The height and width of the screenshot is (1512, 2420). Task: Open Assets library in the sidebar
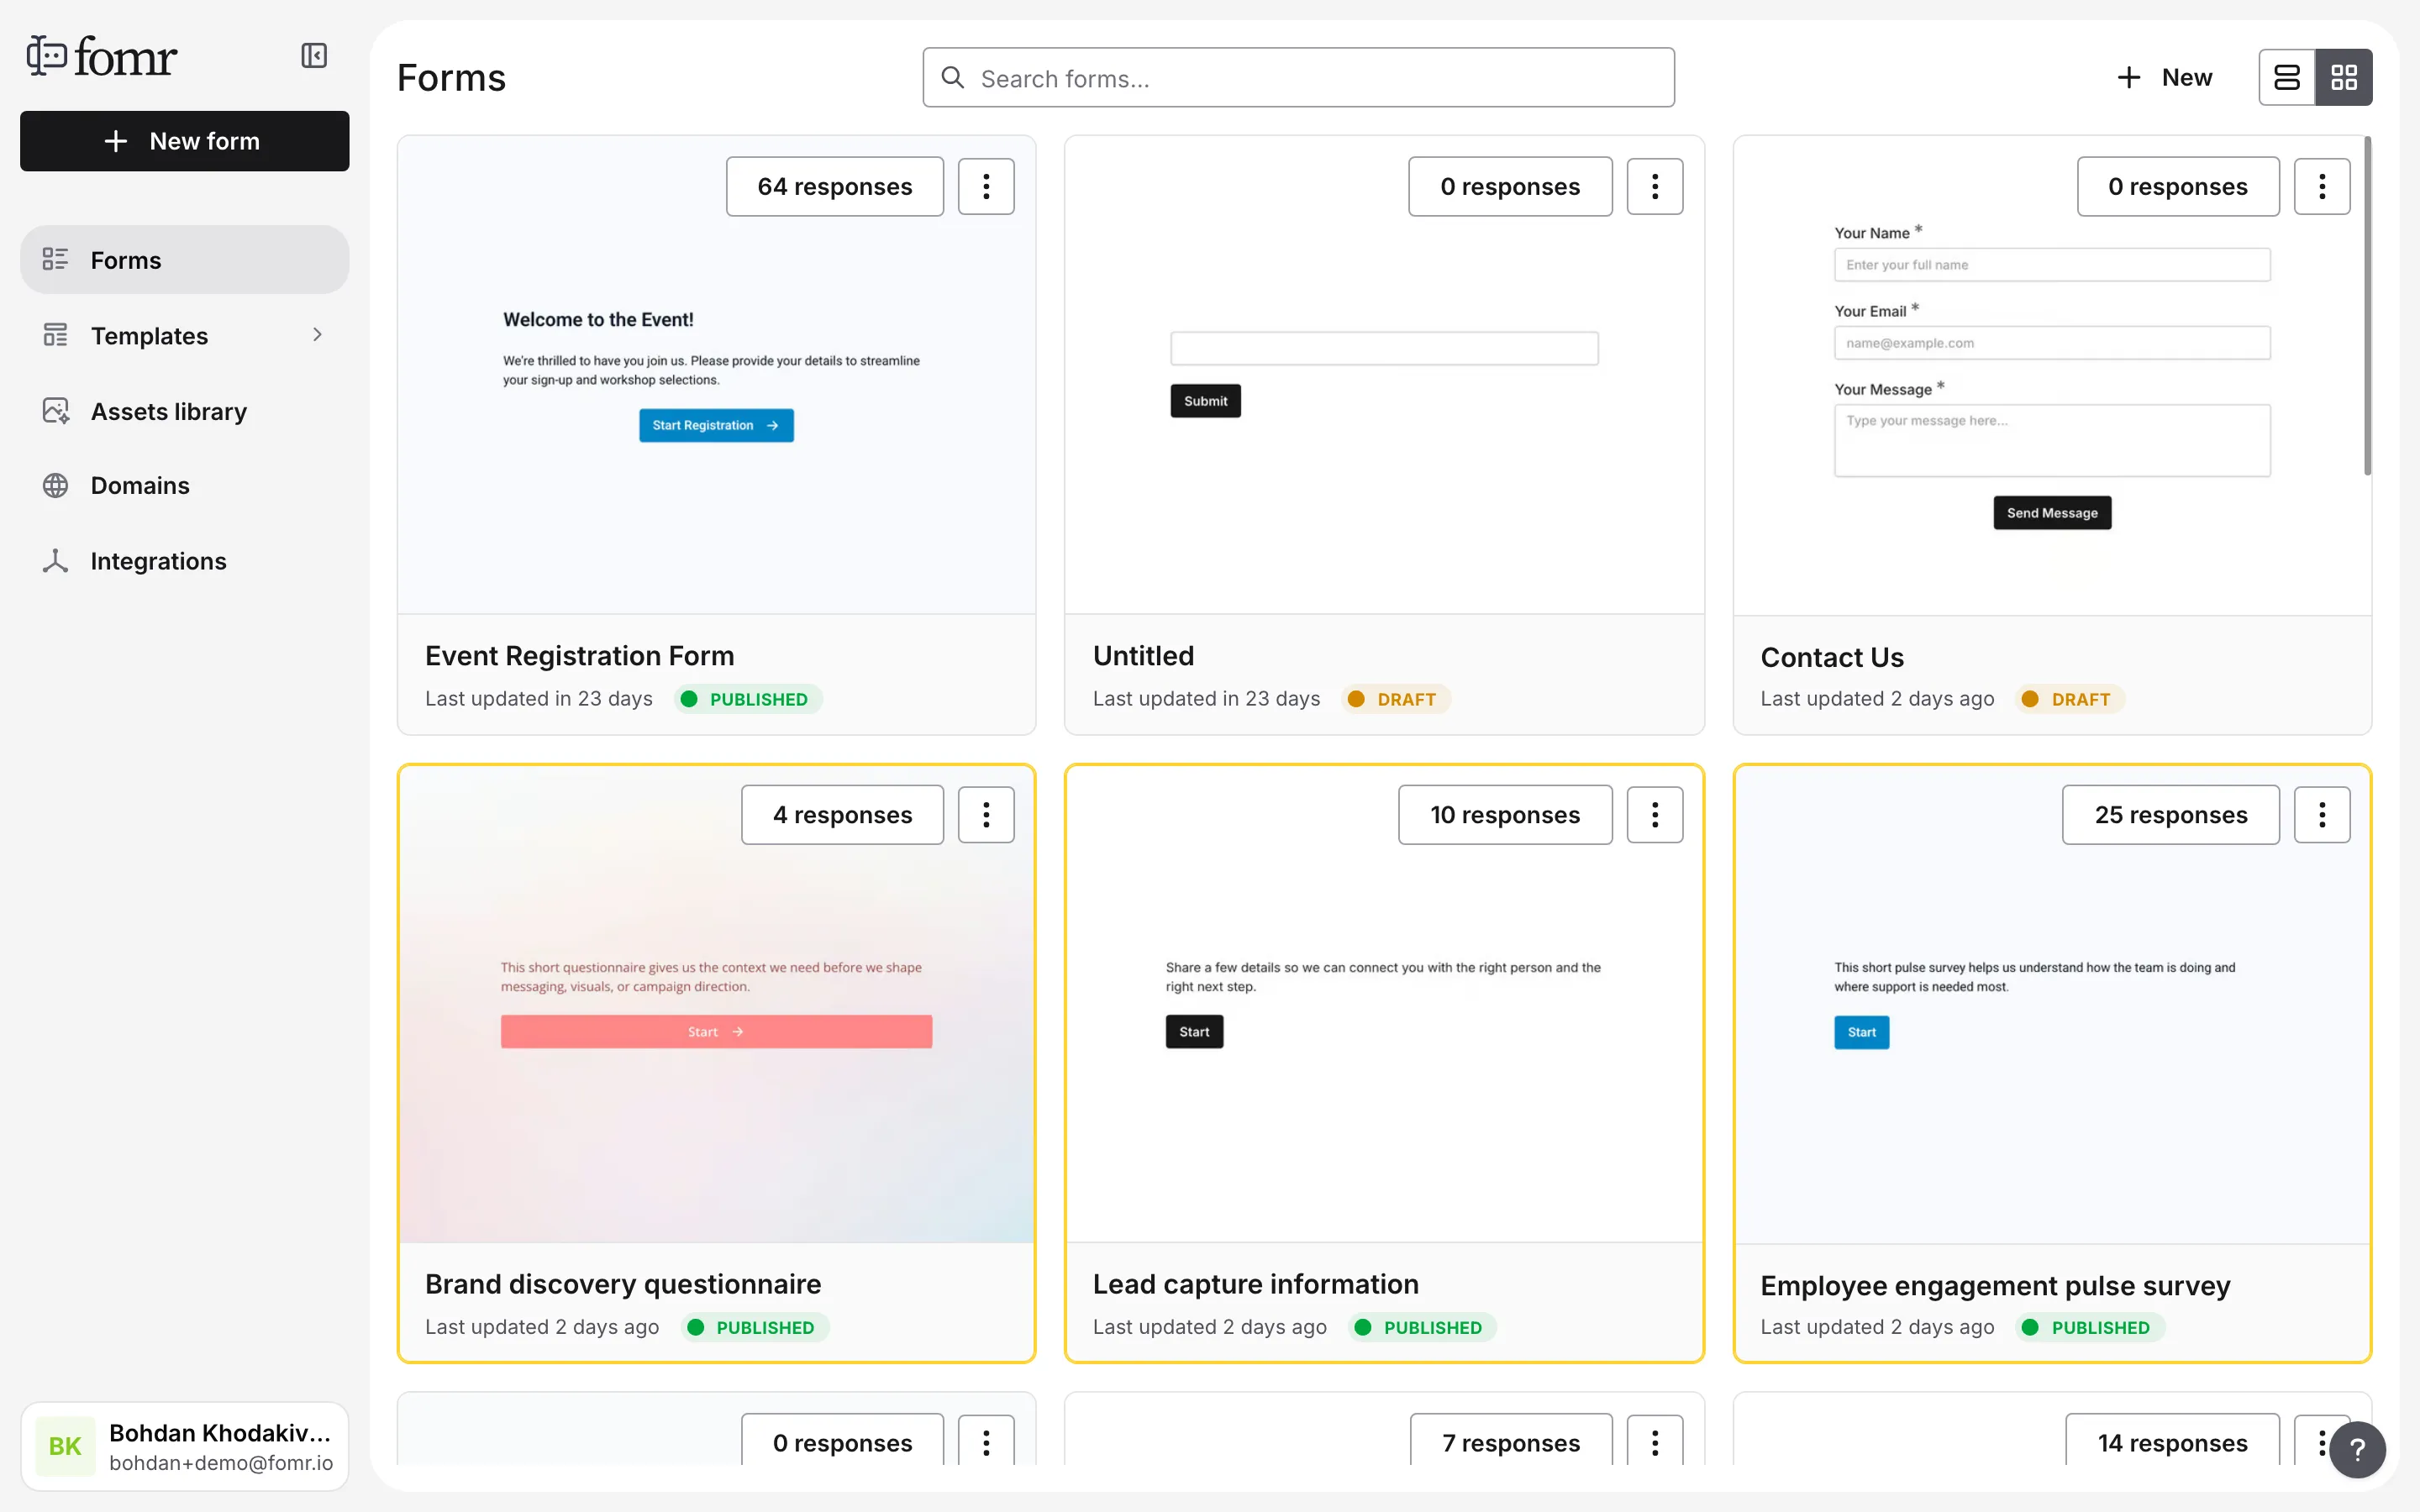coord(185,411)
